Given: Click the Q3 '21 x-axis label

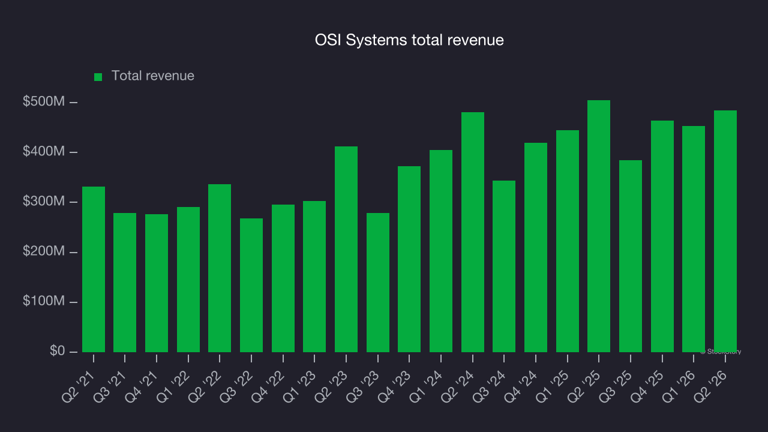Looking at the screenshot, I should click(x=110, y=387).
